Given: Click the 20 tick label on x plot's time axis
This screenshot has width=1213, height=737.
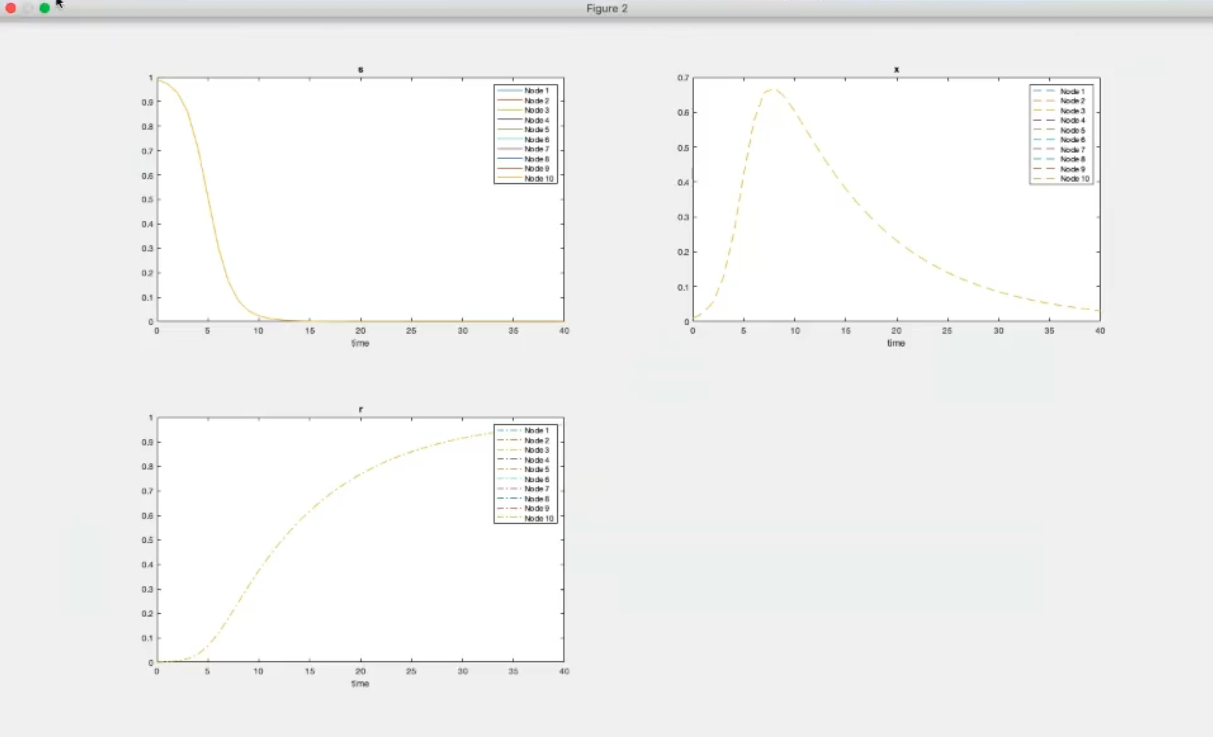Looking at the screenshot, I should [896, 330].
